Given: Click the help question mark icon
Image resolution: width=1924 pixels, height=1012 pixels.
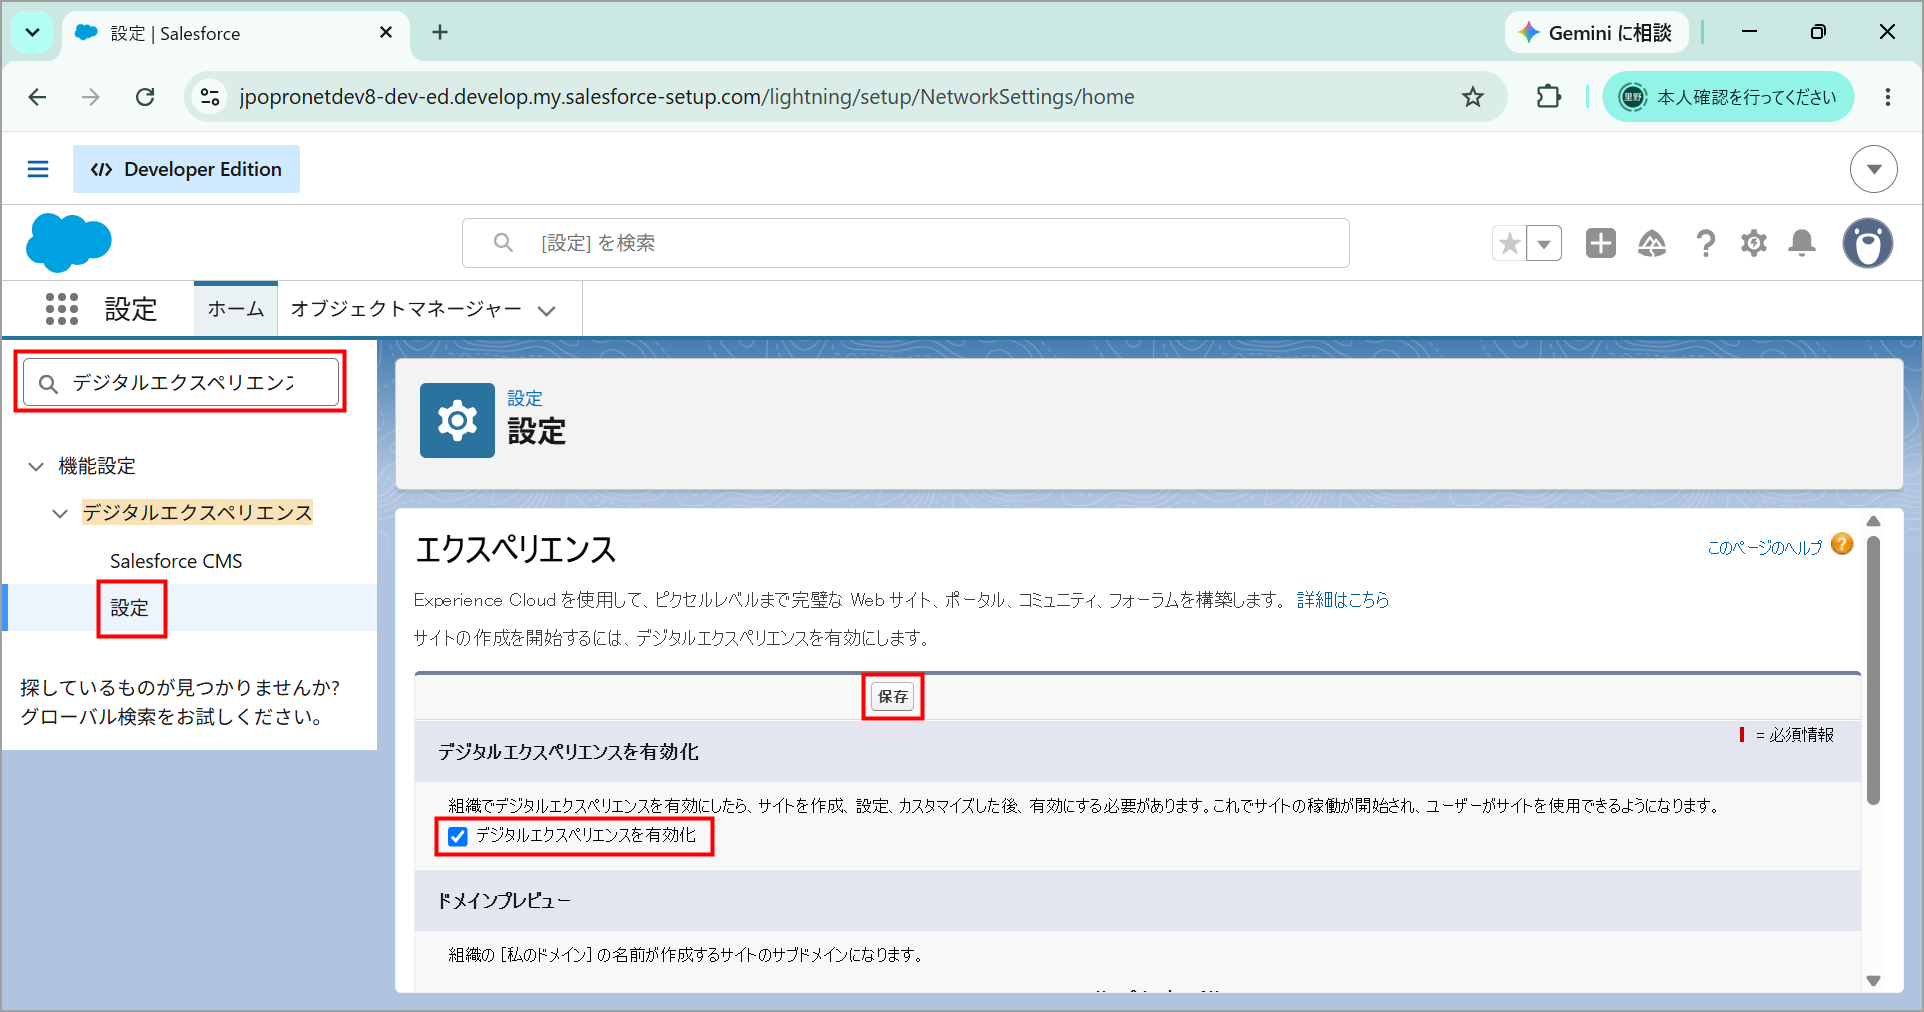Looking at the screenshot, I should tap(1705, 243).
